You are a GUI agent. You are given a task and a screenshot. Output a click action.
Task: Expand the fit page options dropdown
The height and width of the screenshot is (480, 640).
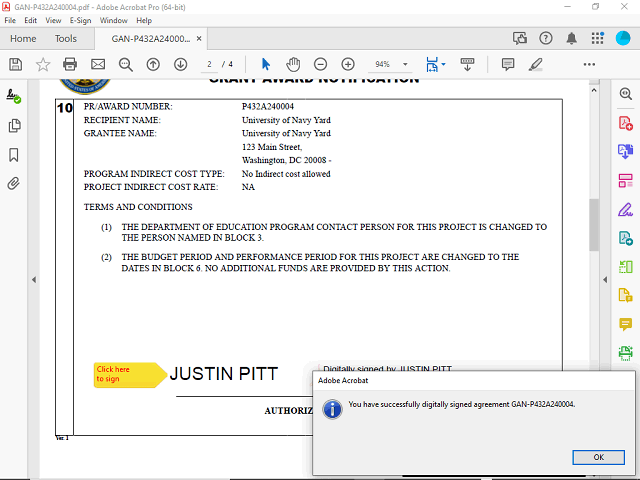[x=443, y=64]
